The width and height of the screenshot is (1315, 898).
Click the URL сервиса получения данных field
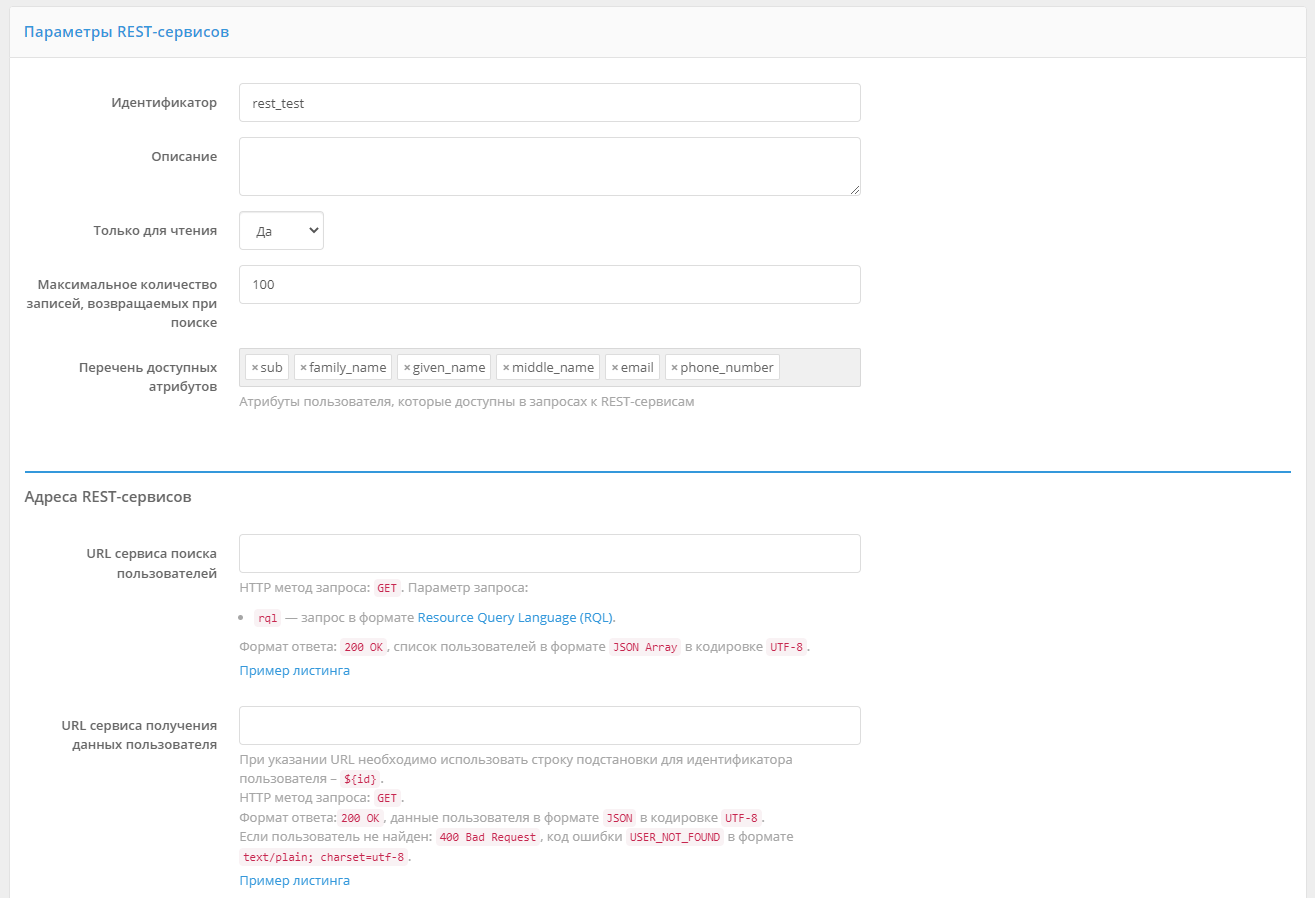point(549,725)
